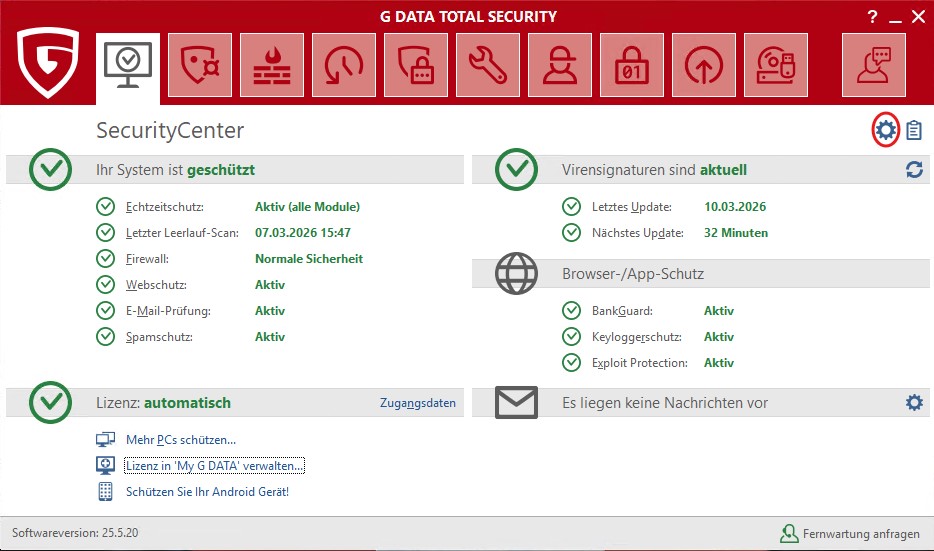Viewport: 934px width, 551px height.
Task: Click the My G DATA license monitor icon
Action: 105,465
